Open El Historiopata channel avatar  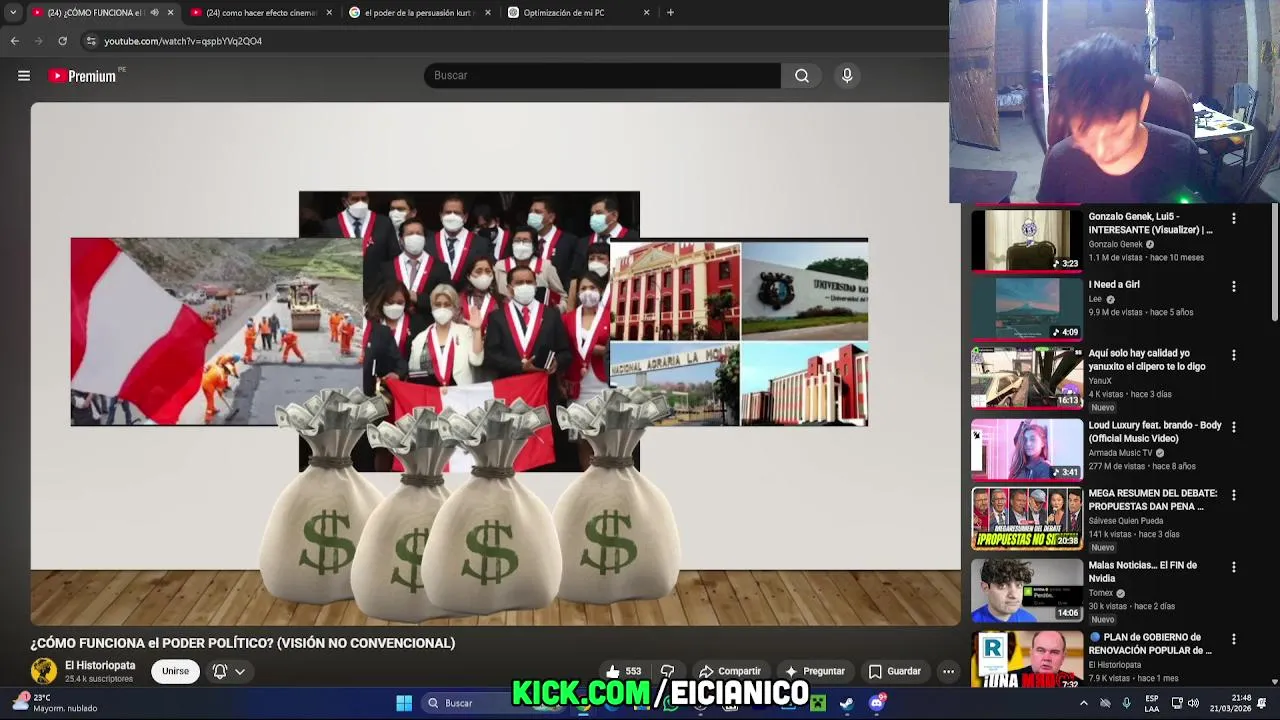[44, 671]
